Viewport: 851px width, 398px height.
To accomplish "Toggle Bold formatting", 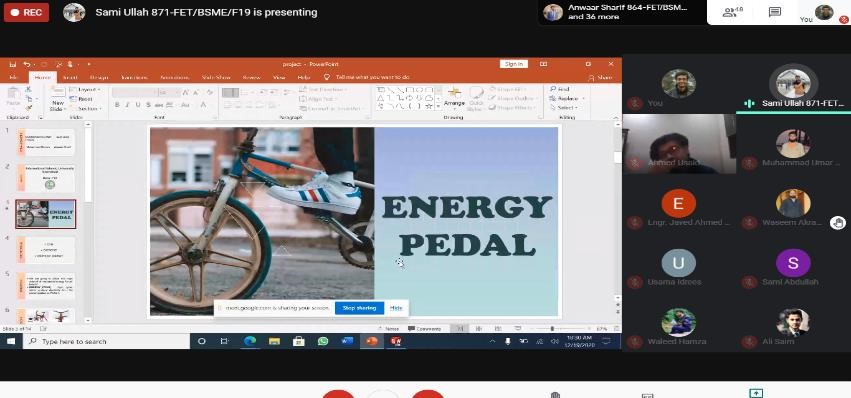I will (117, 105).
